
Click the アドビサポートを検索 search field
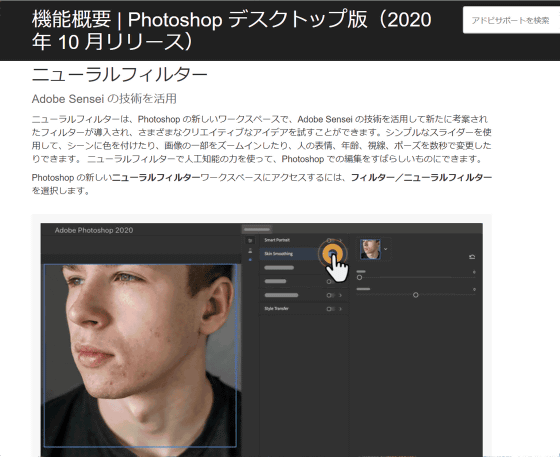click(x=511, y=20)
